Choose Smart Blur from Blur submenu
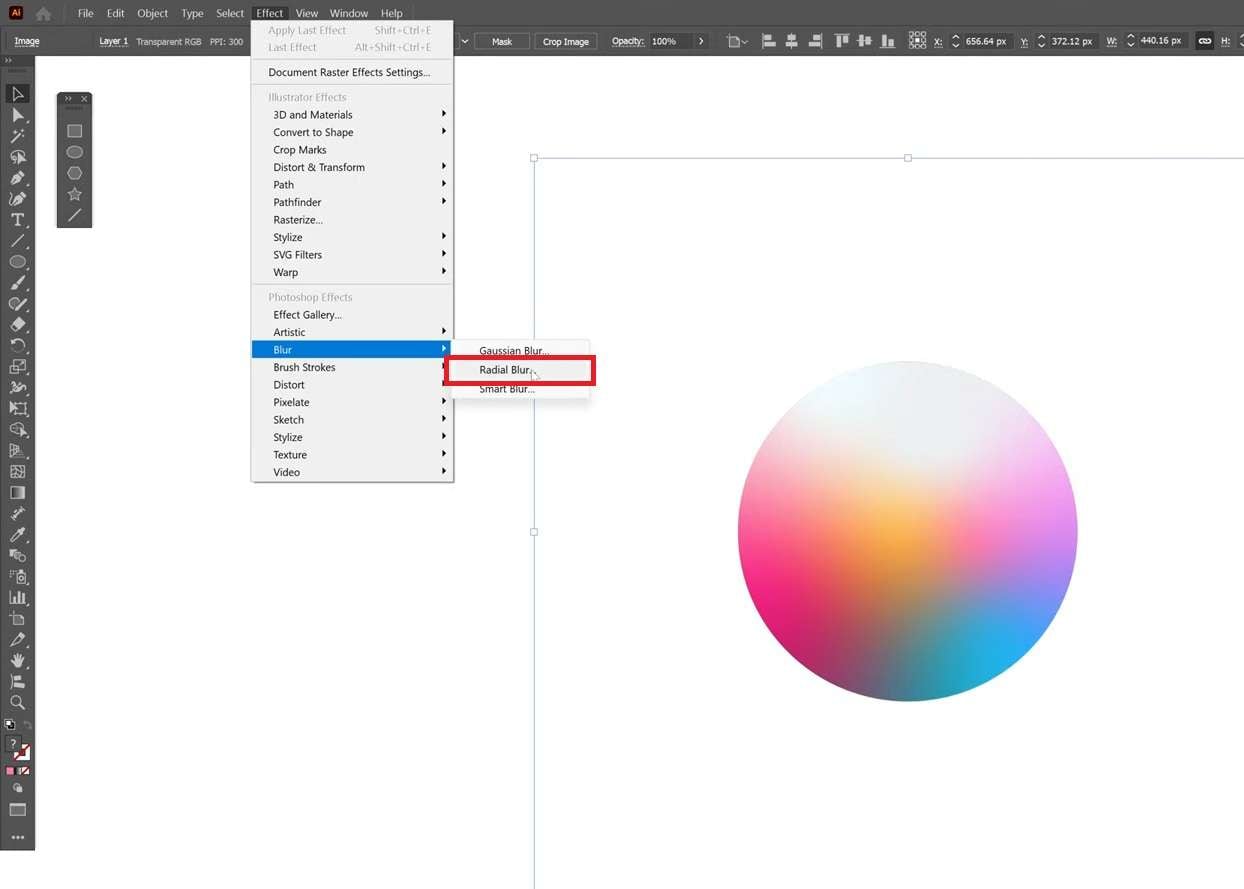The width and height of the screenshot is (1244, 889). 520,389
